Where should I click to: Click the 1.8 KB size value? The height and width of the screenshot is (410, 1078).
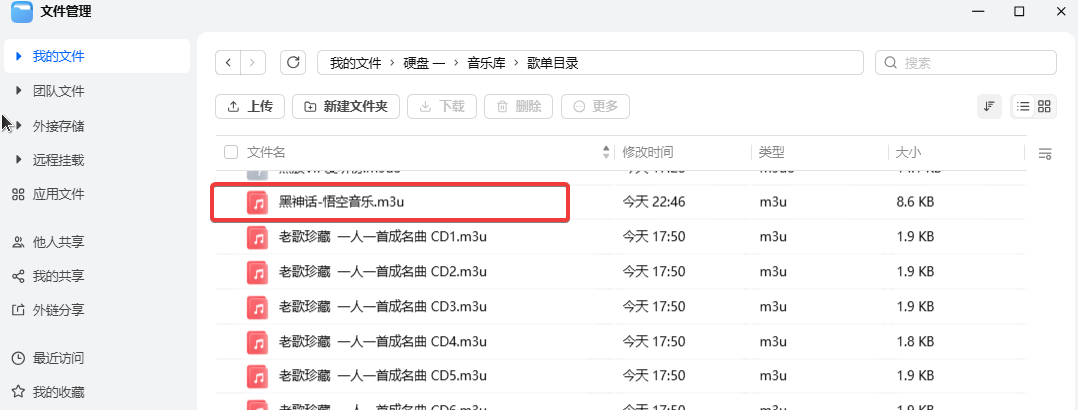[915, 341]
